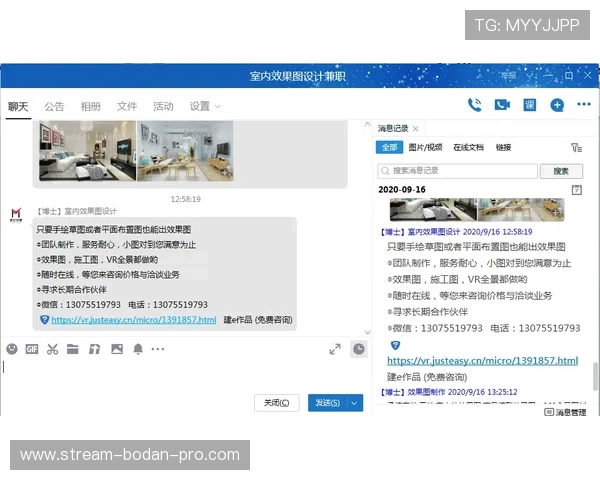
Task: Filter records by 图片/视频
Action: [425, 147]
